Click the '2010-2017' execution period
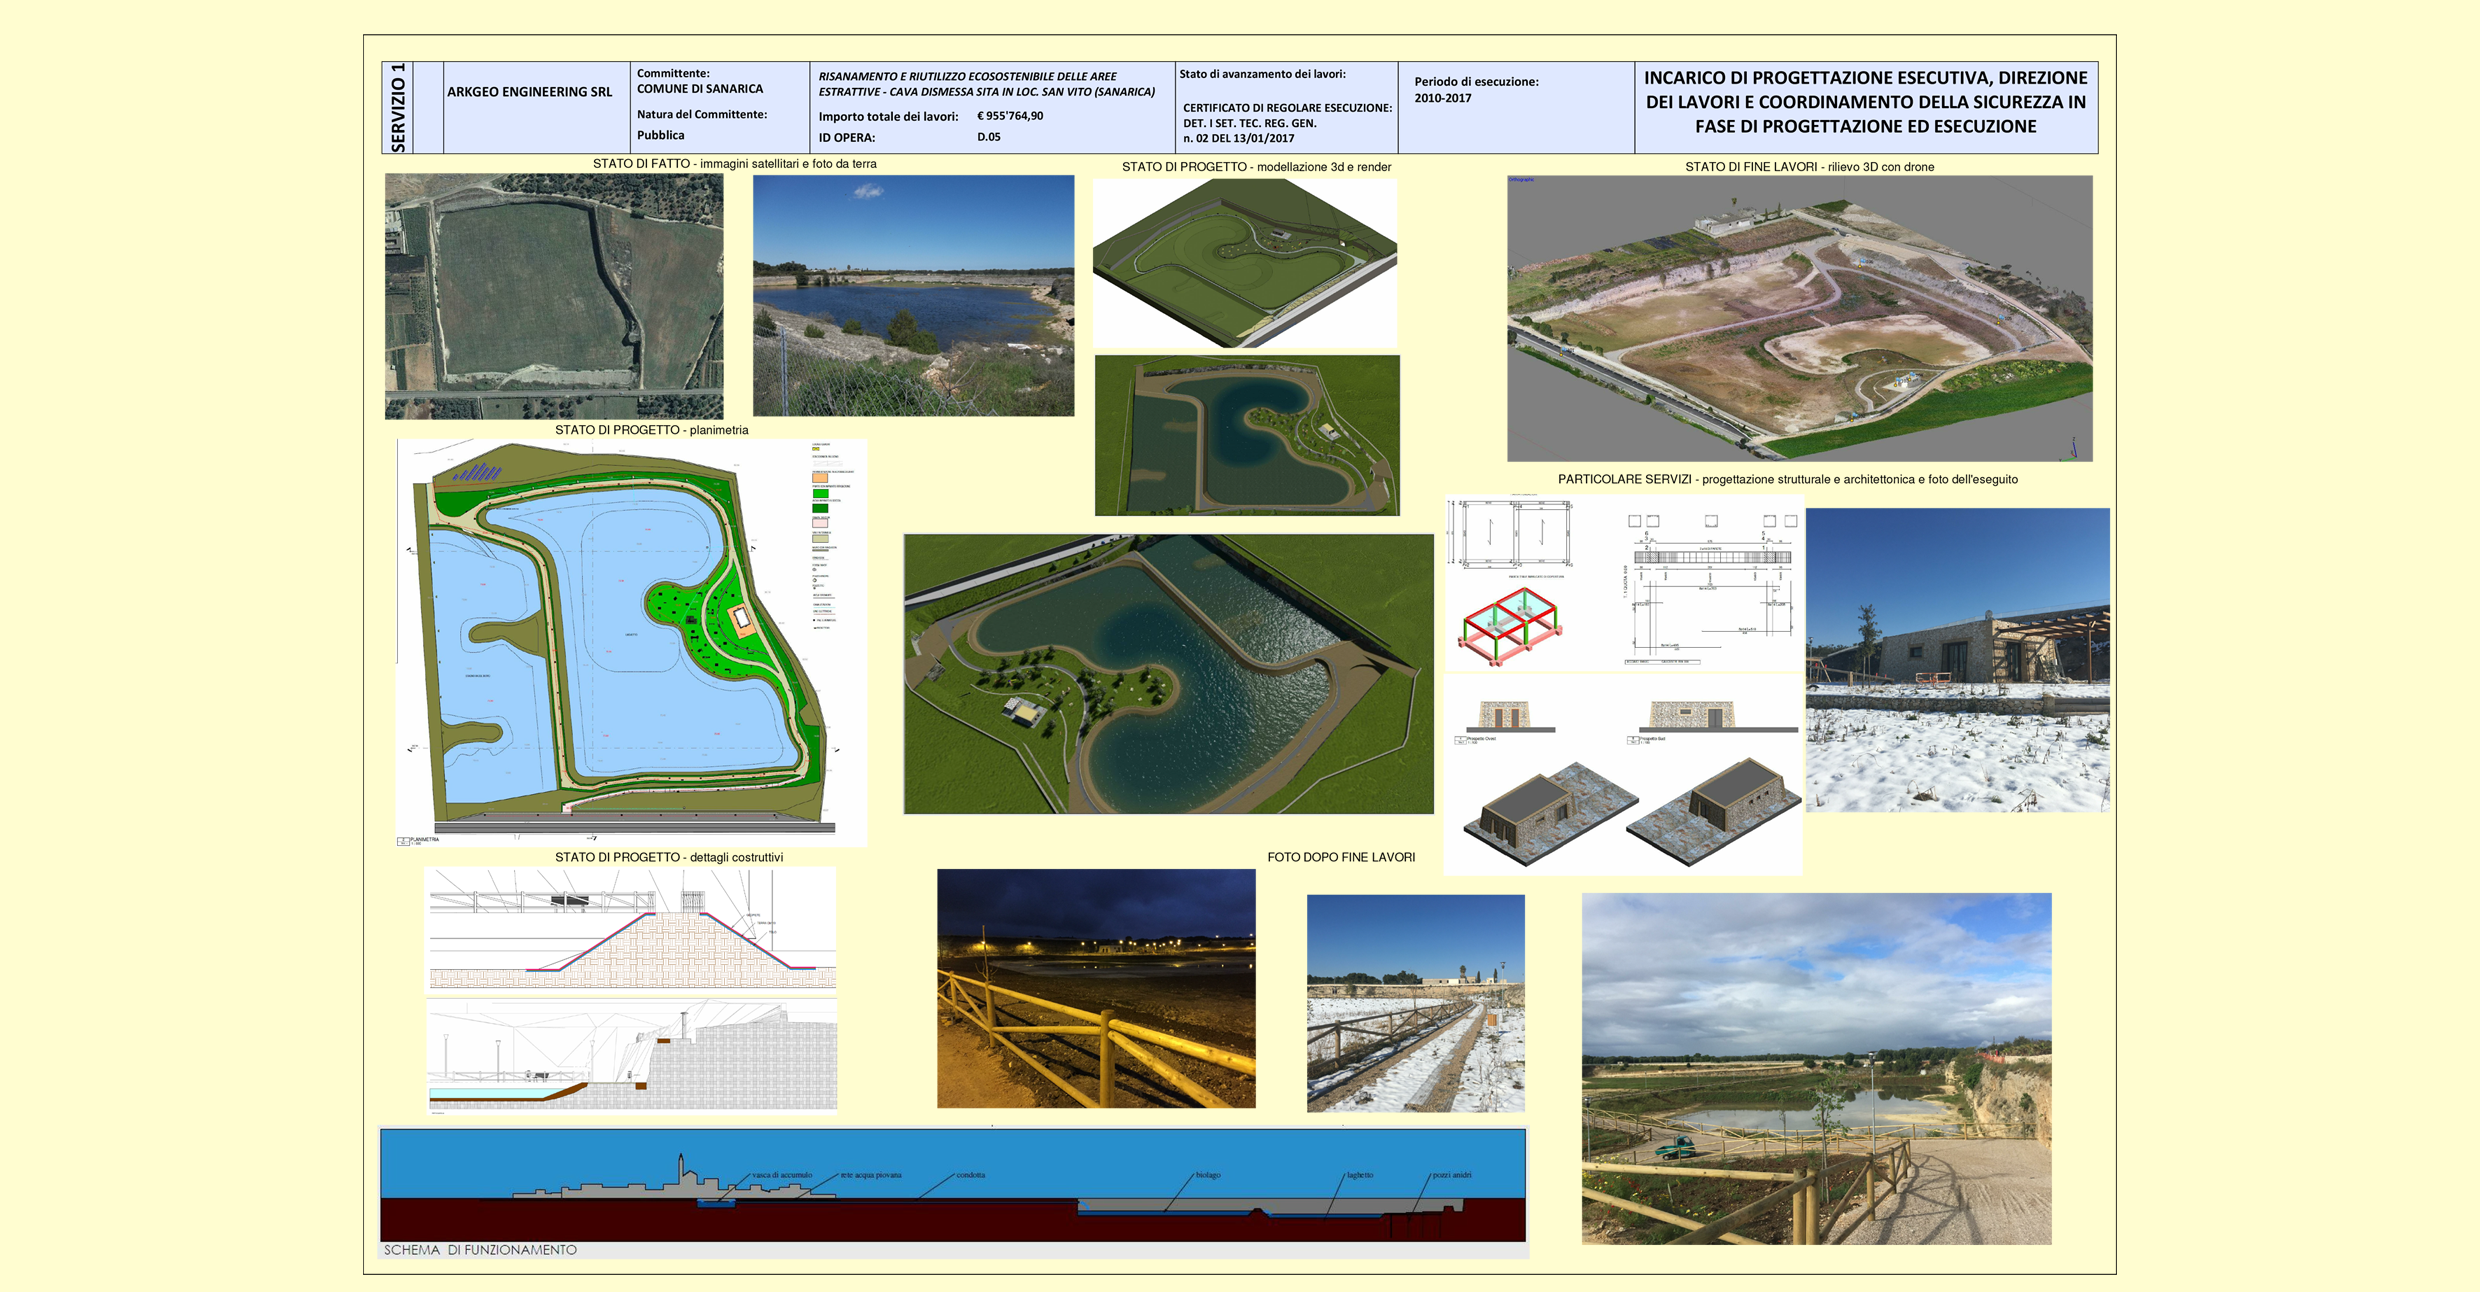This screenshot has width=2480, height=1292. pyautogui.click(x=1442, y=98)
